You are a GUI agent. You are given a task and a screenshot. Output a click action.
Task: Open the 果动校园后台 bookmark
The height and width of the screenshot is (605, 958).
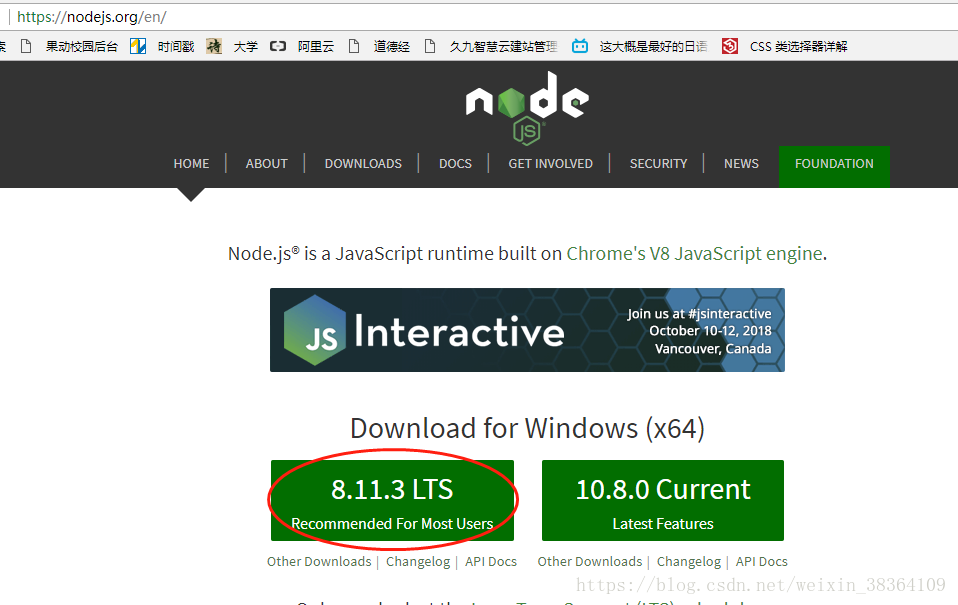coord(69,46)
